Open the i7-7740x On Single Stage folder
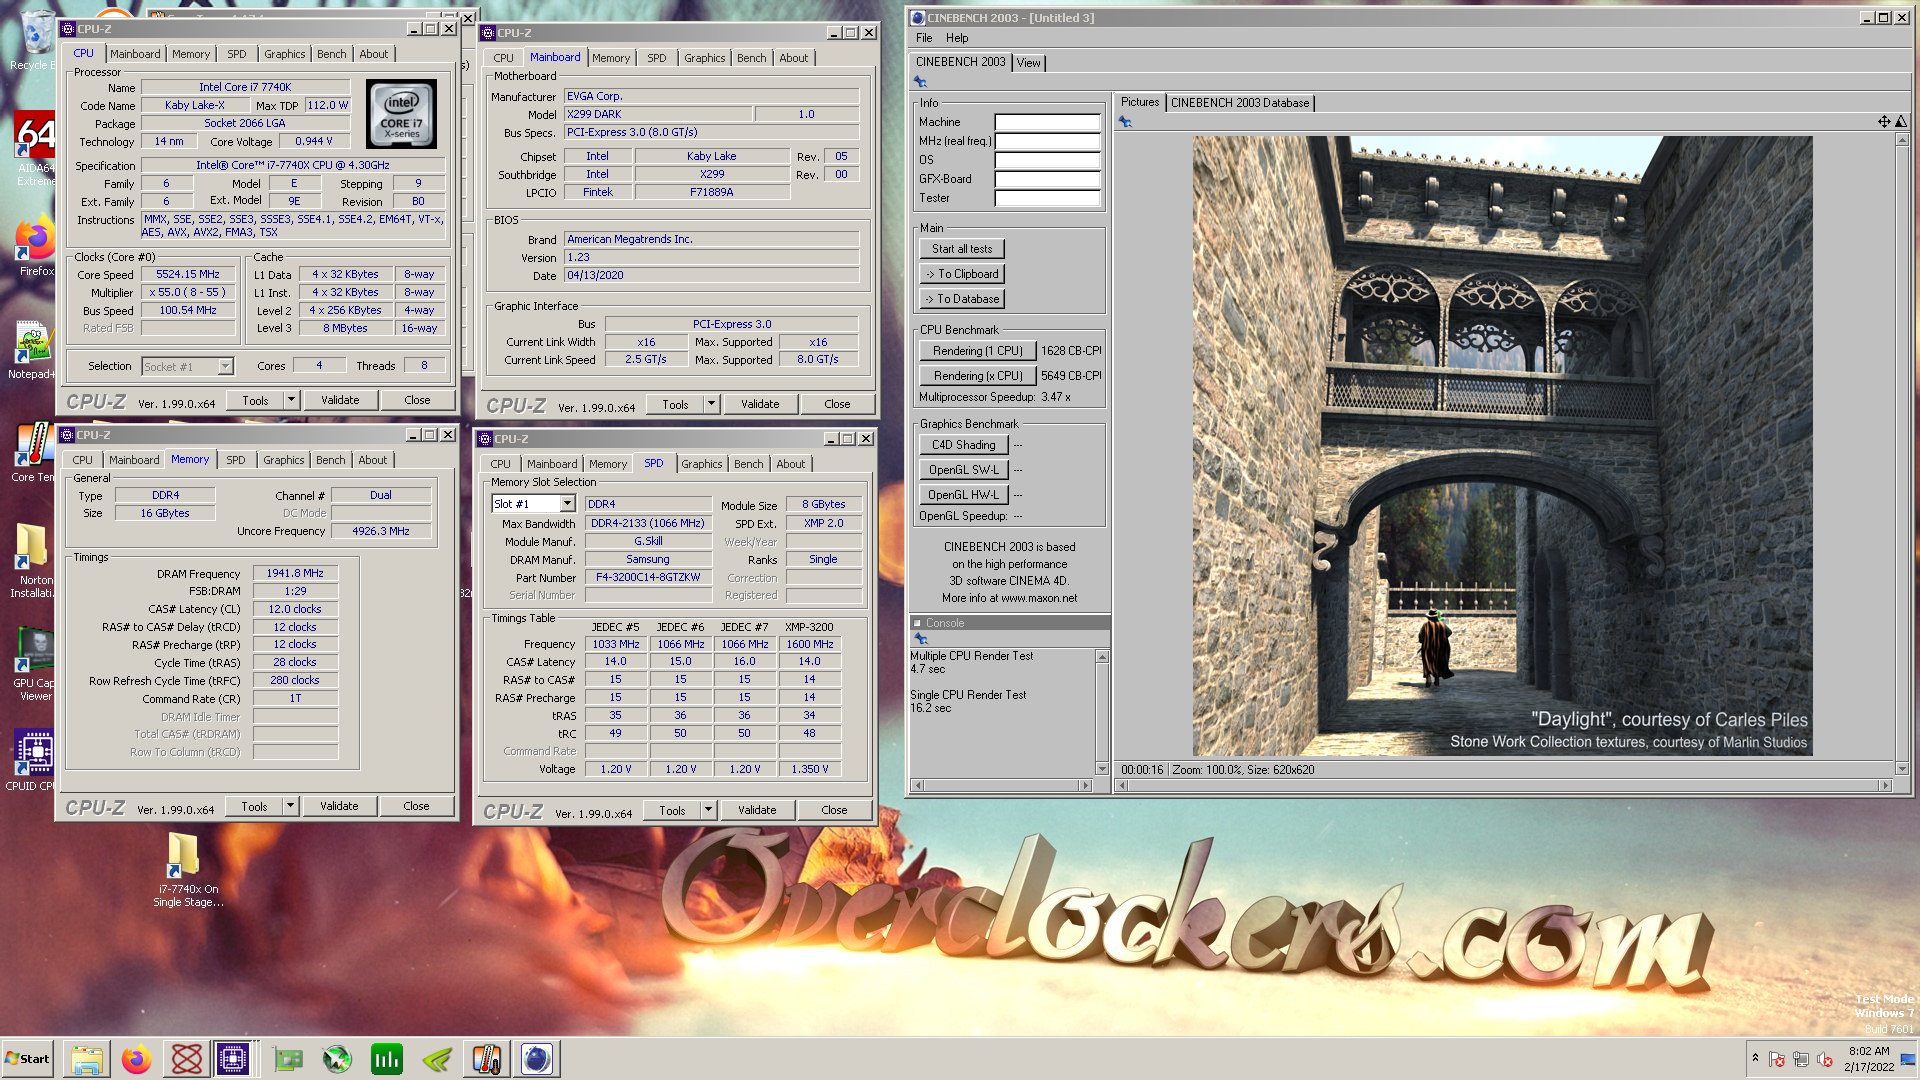Image resolution: width=1920 pixels, height=1080 pixels. click(x=186, y=870)
